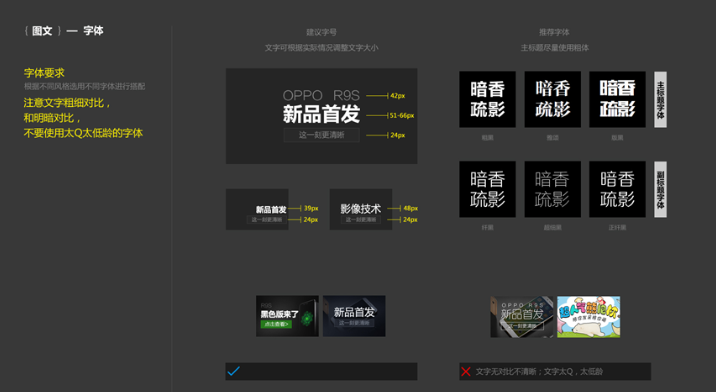
Task: Click the yellow 字体要求 heading
Action: tap(44, 73)
